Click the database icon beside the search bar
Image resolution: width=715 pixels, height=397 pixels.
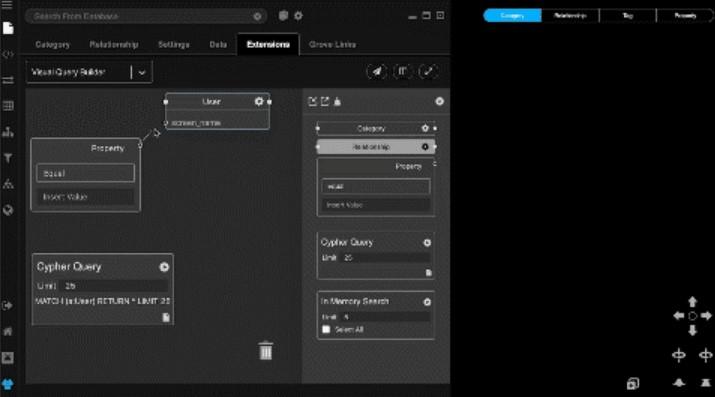(x=283, y=16)
